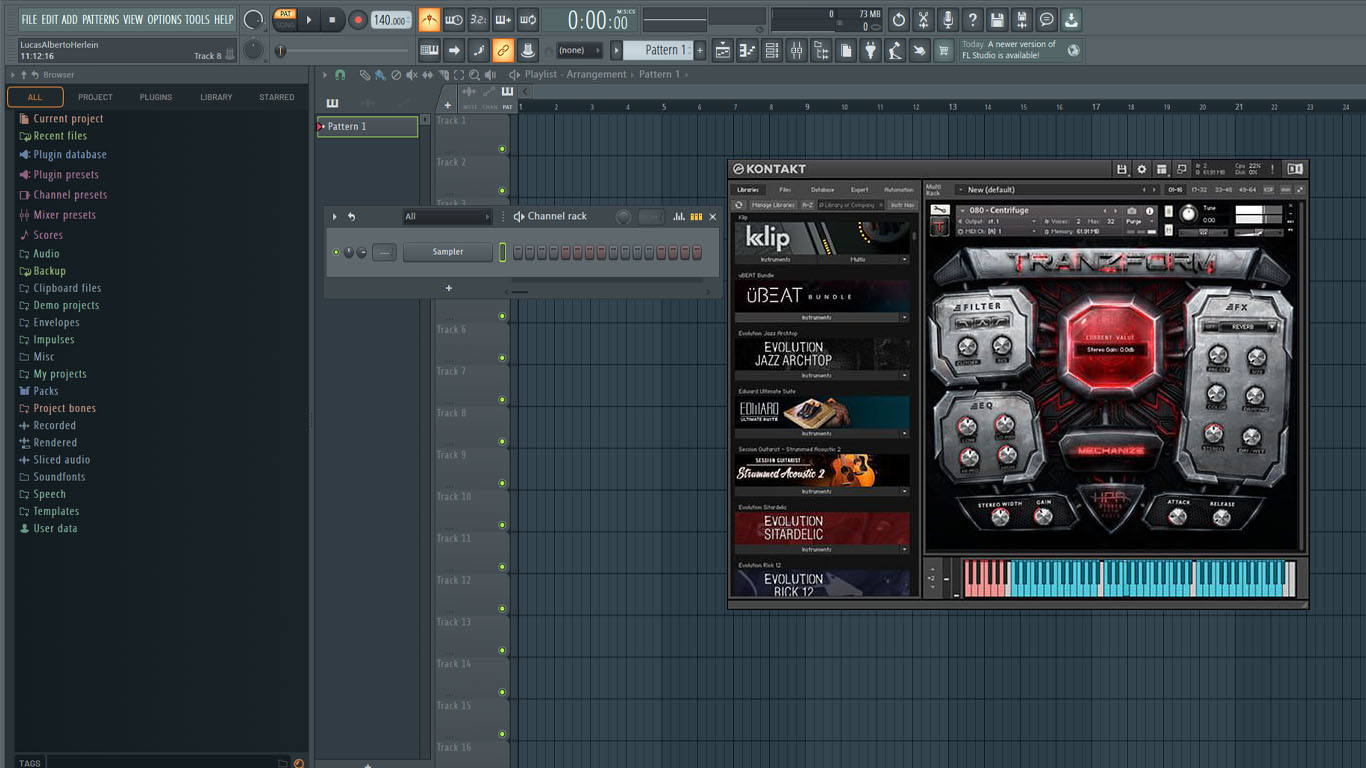1366x768 pixels.
Task: Toggle the metronome icon
Action: pos(429,20)
